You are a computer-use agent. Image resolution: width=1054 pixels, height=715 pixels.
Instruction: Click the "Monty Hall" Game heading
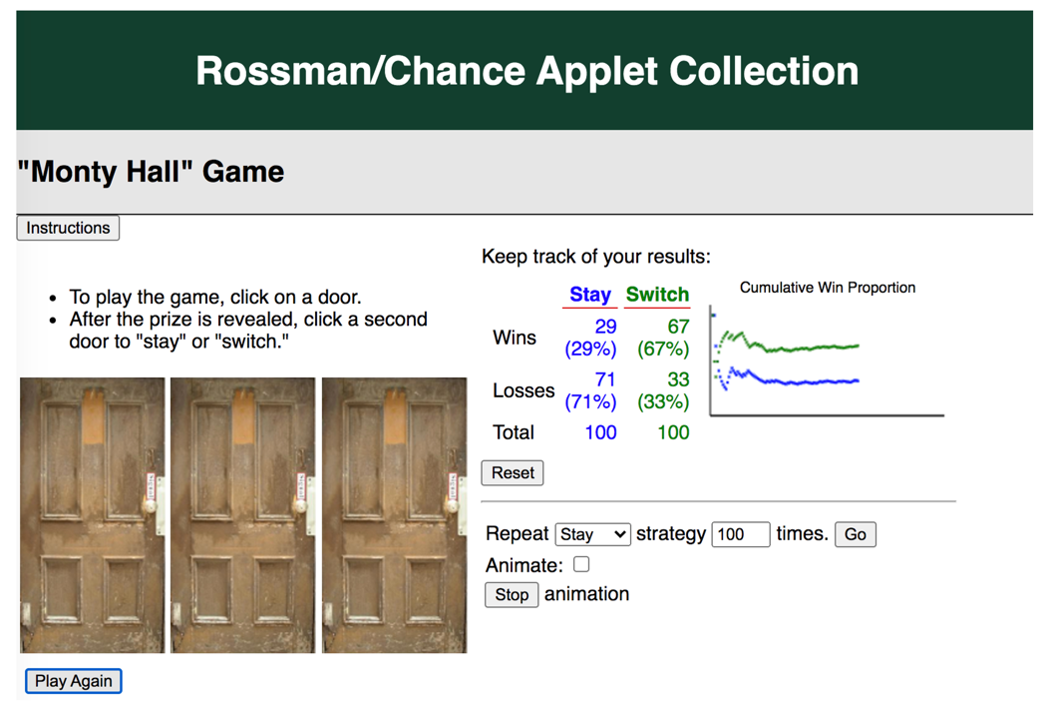point(152,172)
